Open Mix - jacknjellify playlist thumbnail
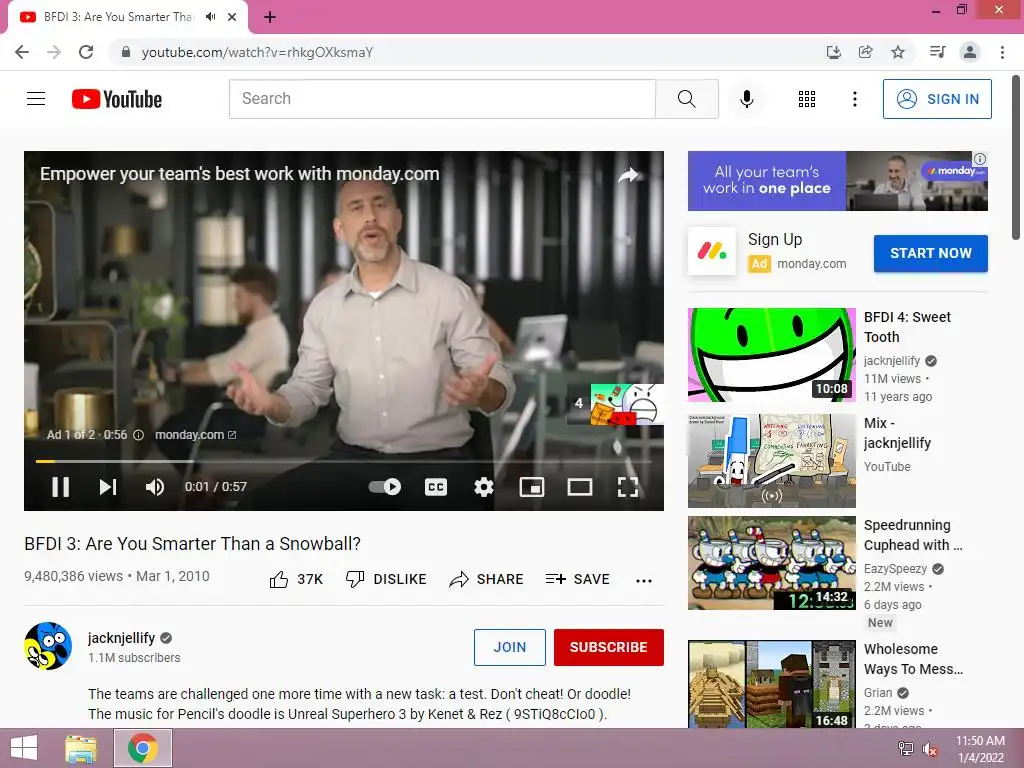The height and width of the screenshot is (768, 1024). coord(771,460)
